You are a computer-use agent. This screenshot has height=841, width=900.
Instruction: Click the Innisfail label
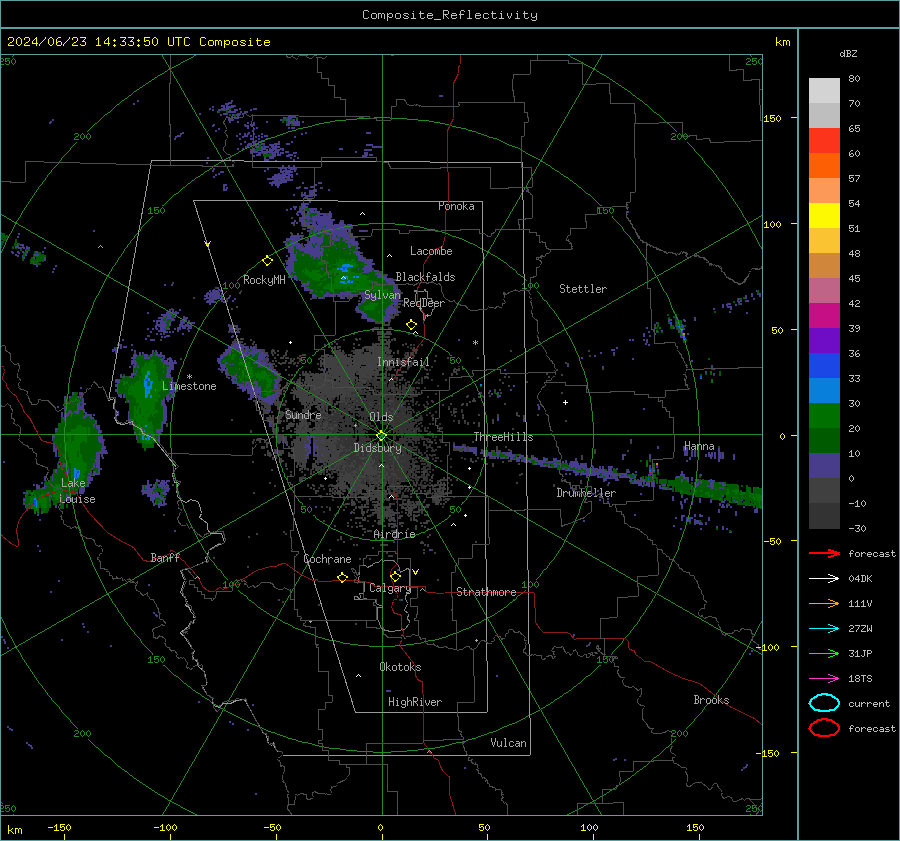tap(403, 362)
